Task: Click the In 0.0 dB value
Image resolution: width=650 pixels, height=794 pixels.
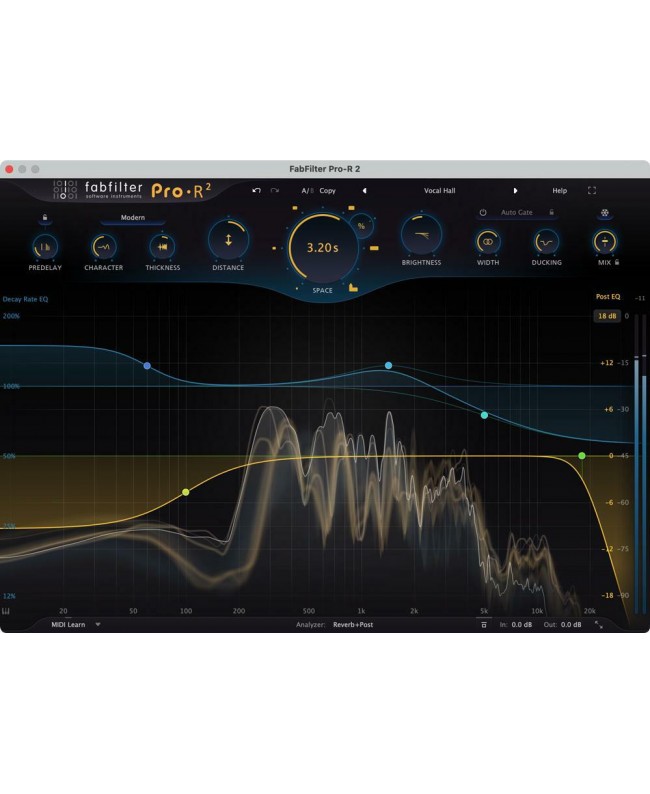Action: click(521, 624)
